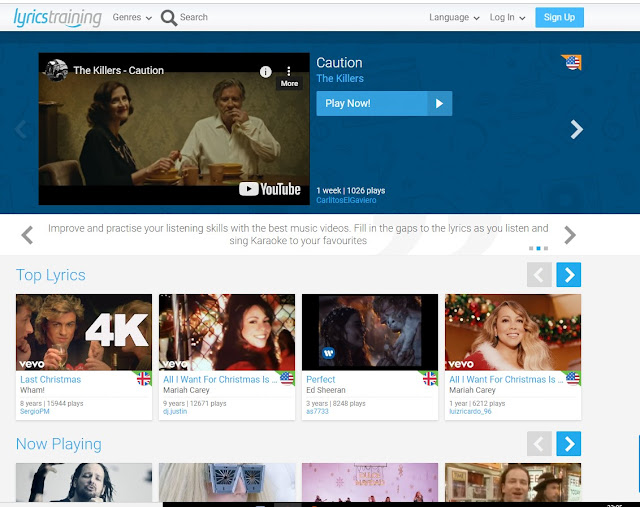Open the dj.justin Mariah Carey thumbnail
The height and width of the screenshot is (507, 640).
coord(227,332)
